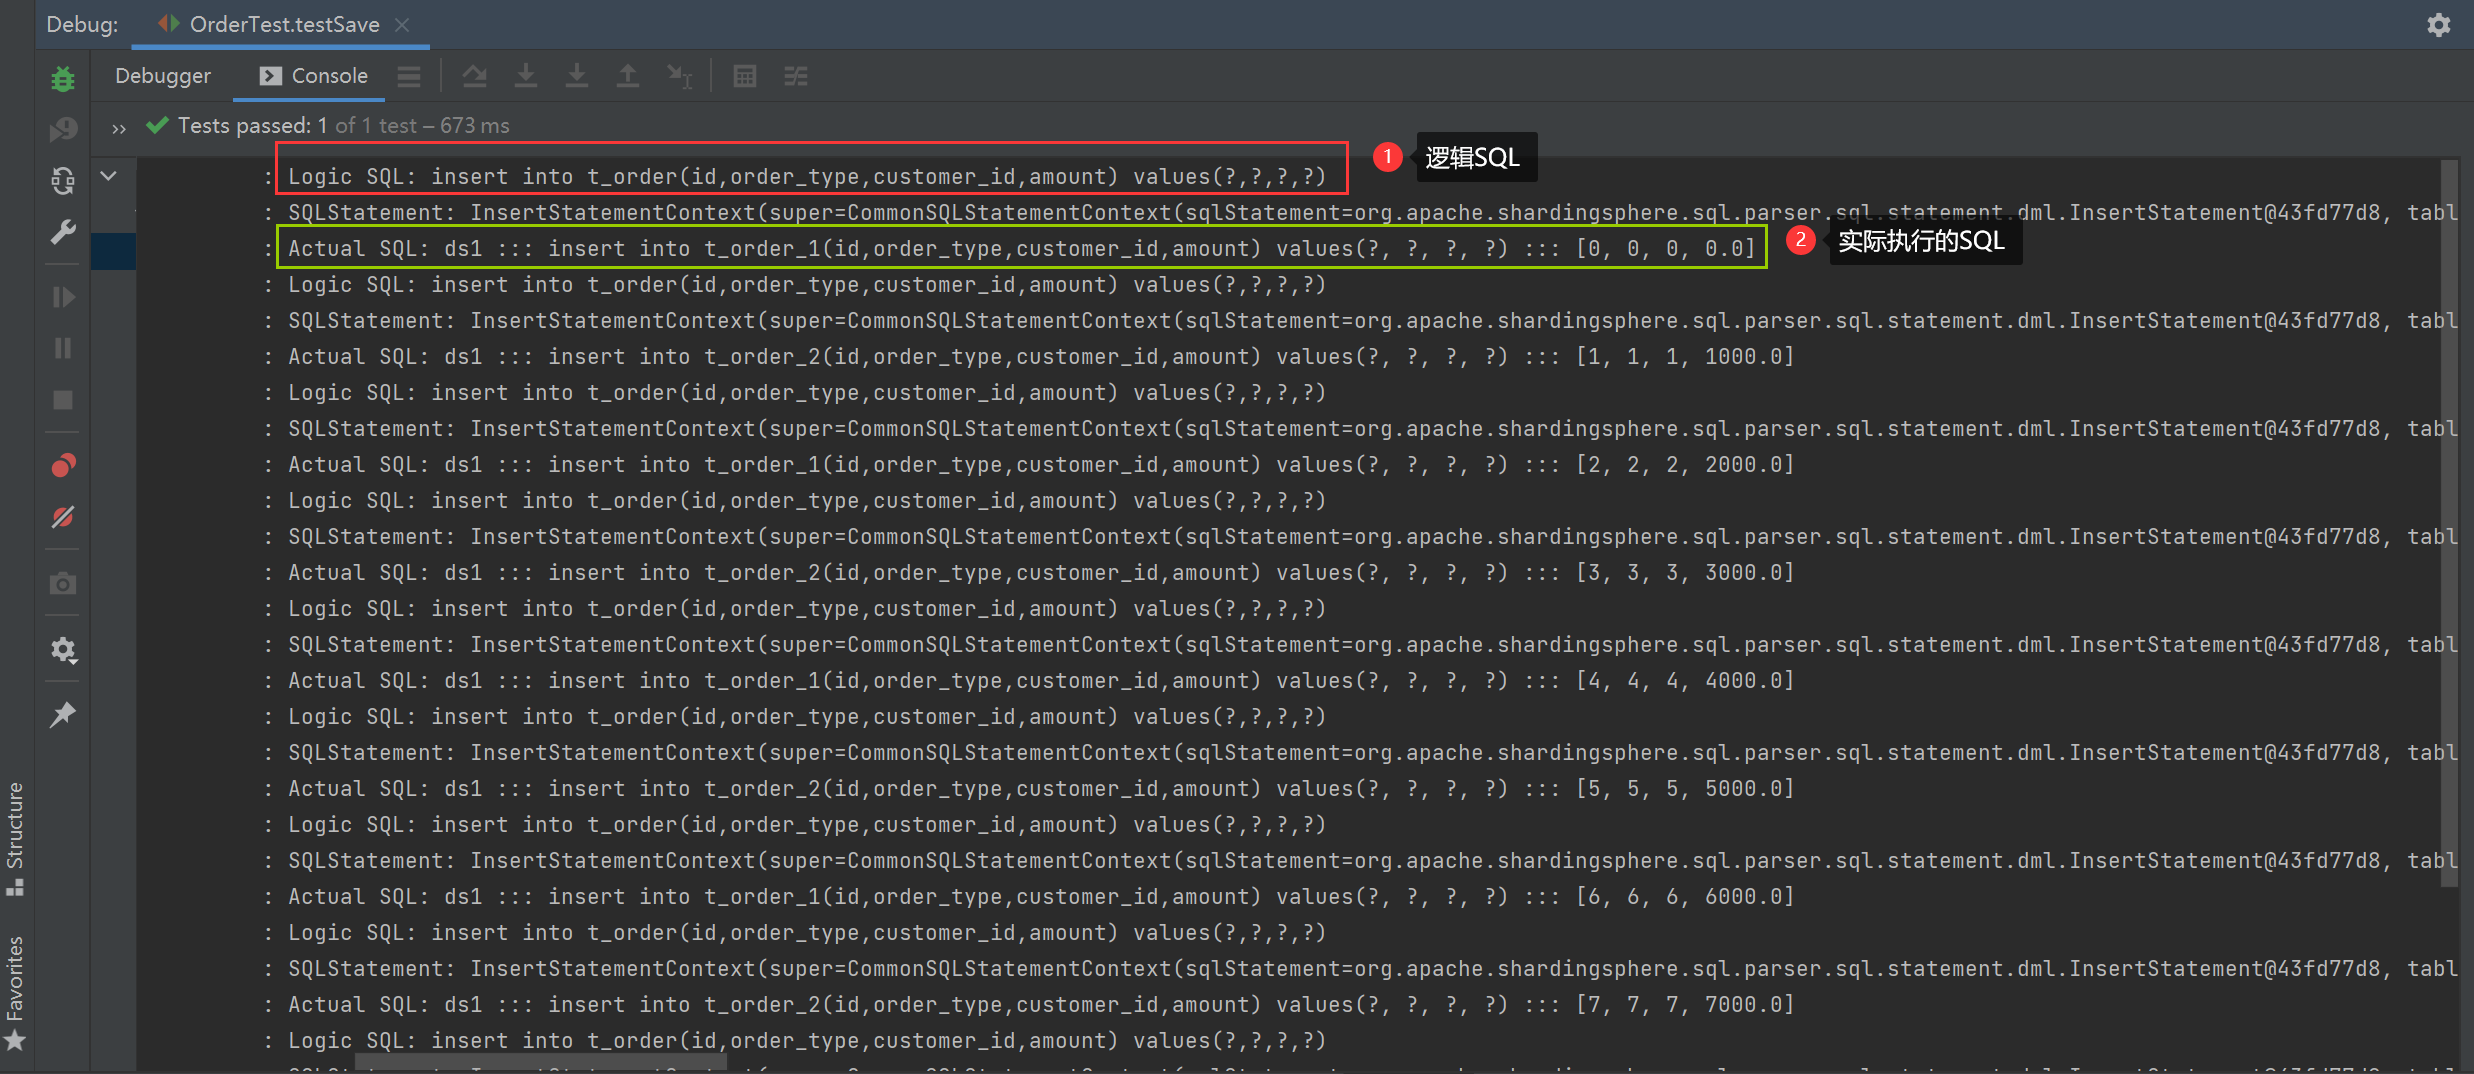The height and width of the screenshot is (1074, 2474).
Task: Switch to the Debugger tab
Action: [162, 76]
